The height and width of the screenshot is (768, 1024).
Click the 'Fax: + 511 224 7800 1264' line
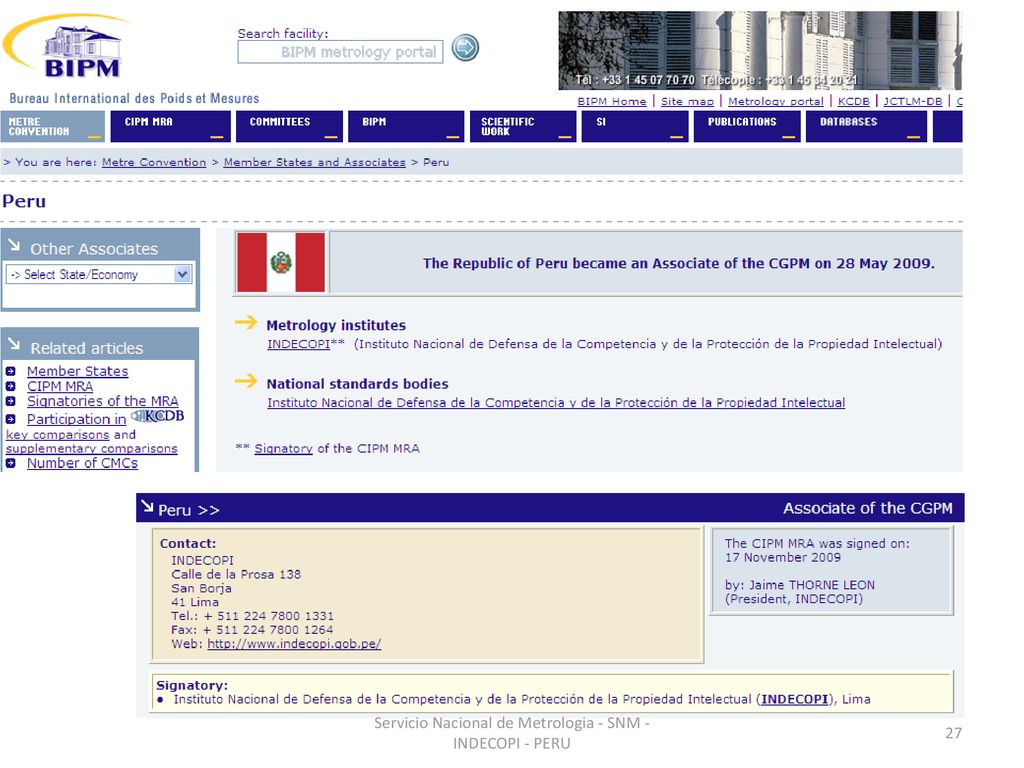click(252, 630)
